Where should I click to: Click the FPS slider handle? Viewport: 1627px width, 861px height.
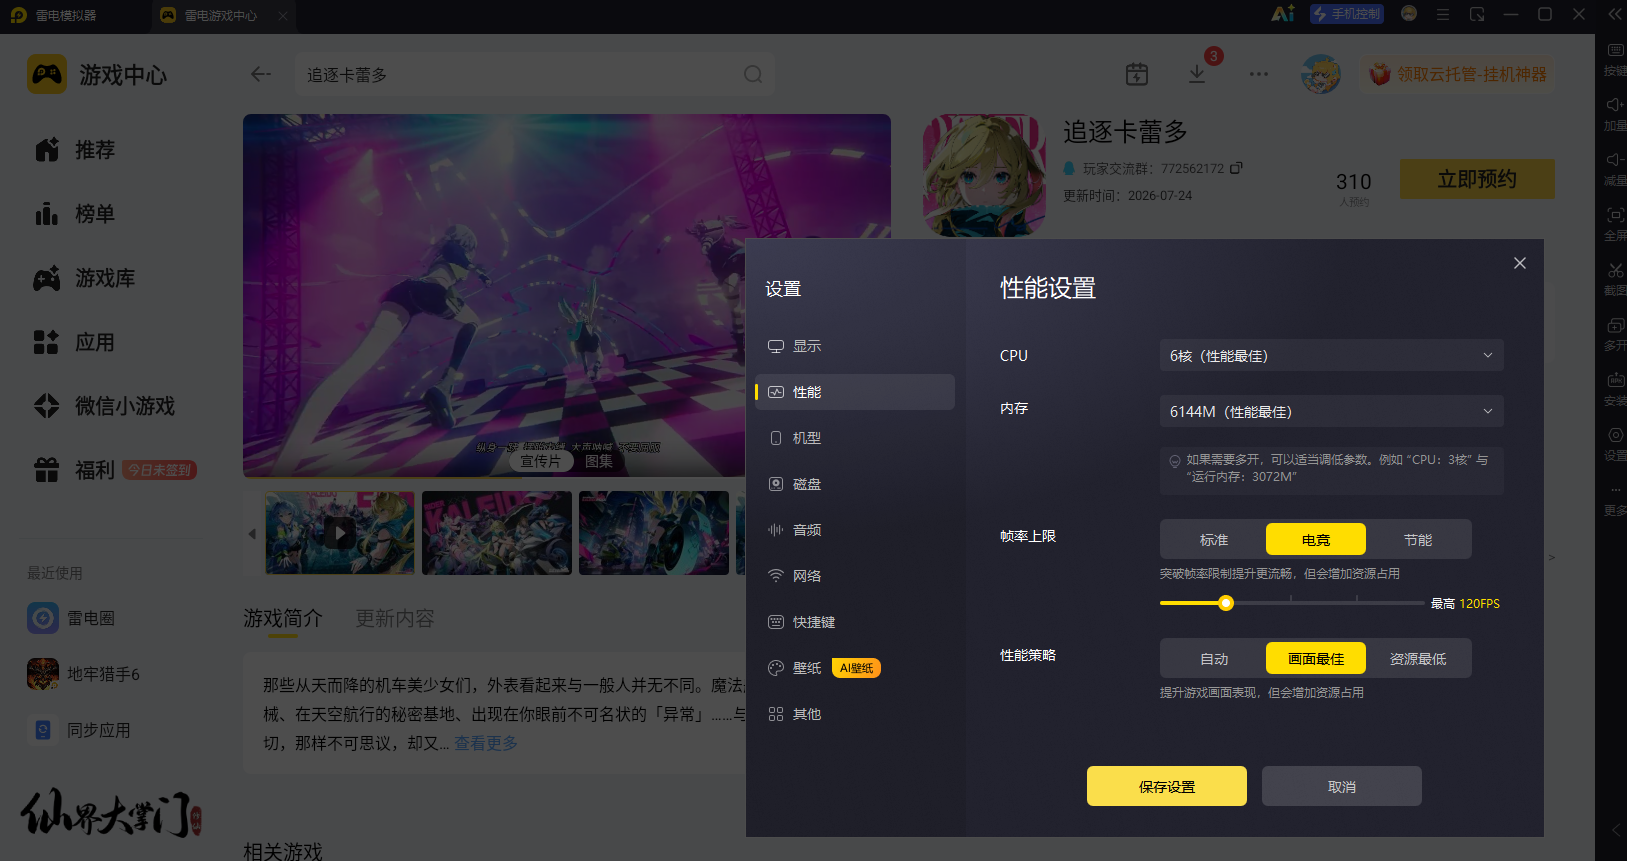coord(1226,603)
